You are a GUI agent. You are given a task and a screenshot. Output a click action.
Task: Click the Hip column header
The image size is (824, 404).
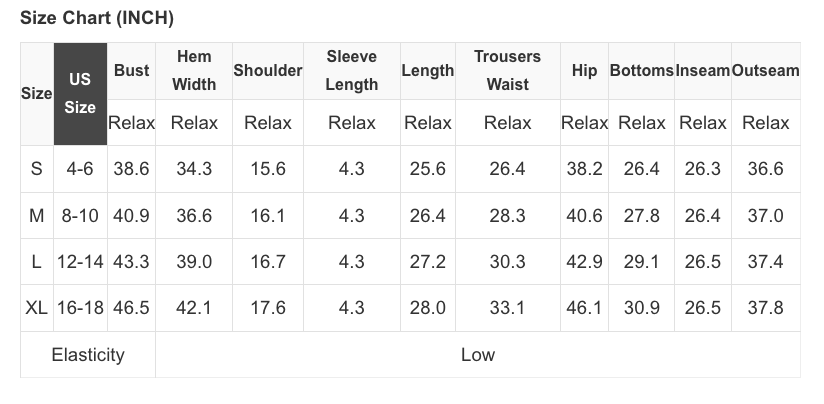[x=584, y=71]
